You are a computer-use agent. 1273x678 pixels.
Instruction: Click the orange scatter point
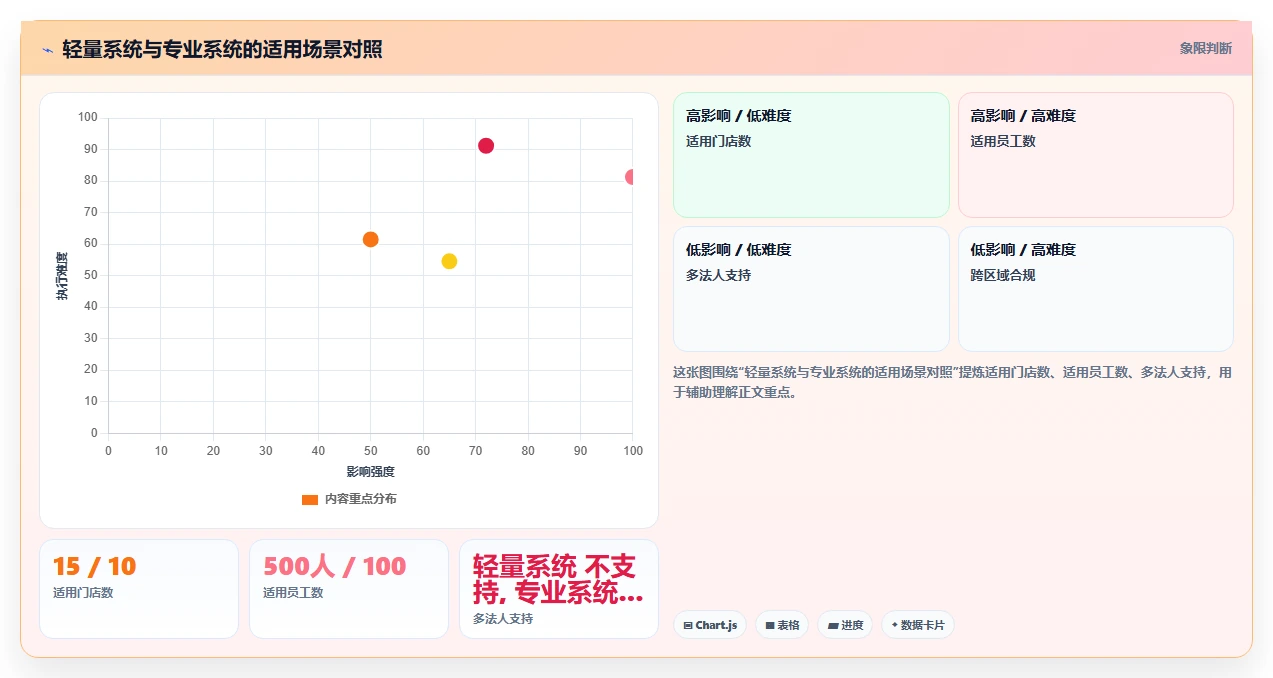(370, 240)
